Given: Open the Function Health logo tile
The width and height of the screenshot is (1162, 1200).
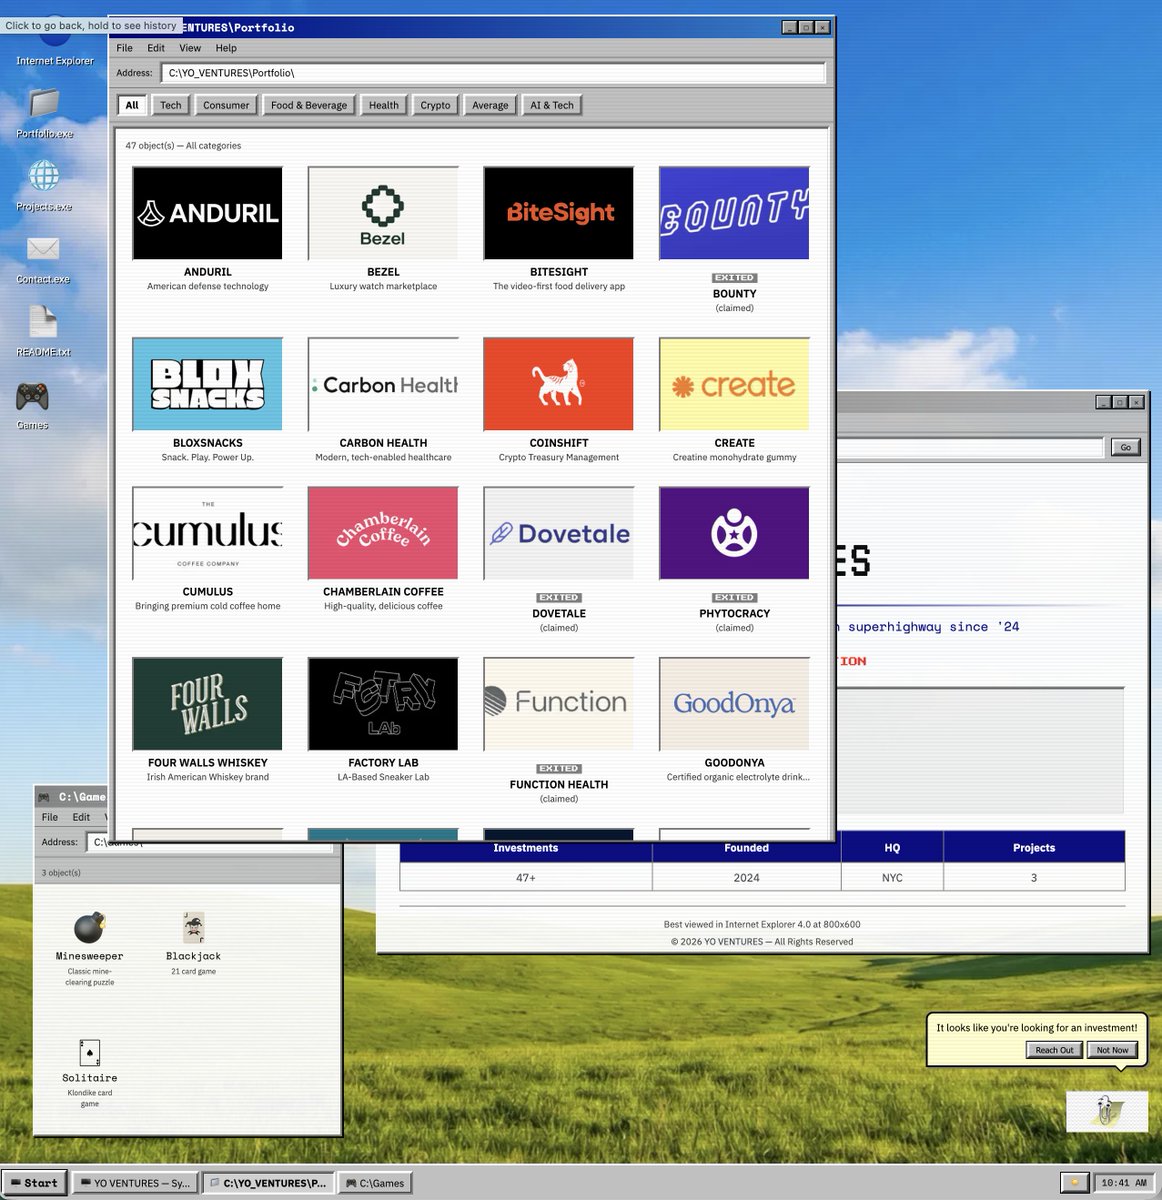Looking at the screenshot, I should [559, 704].
